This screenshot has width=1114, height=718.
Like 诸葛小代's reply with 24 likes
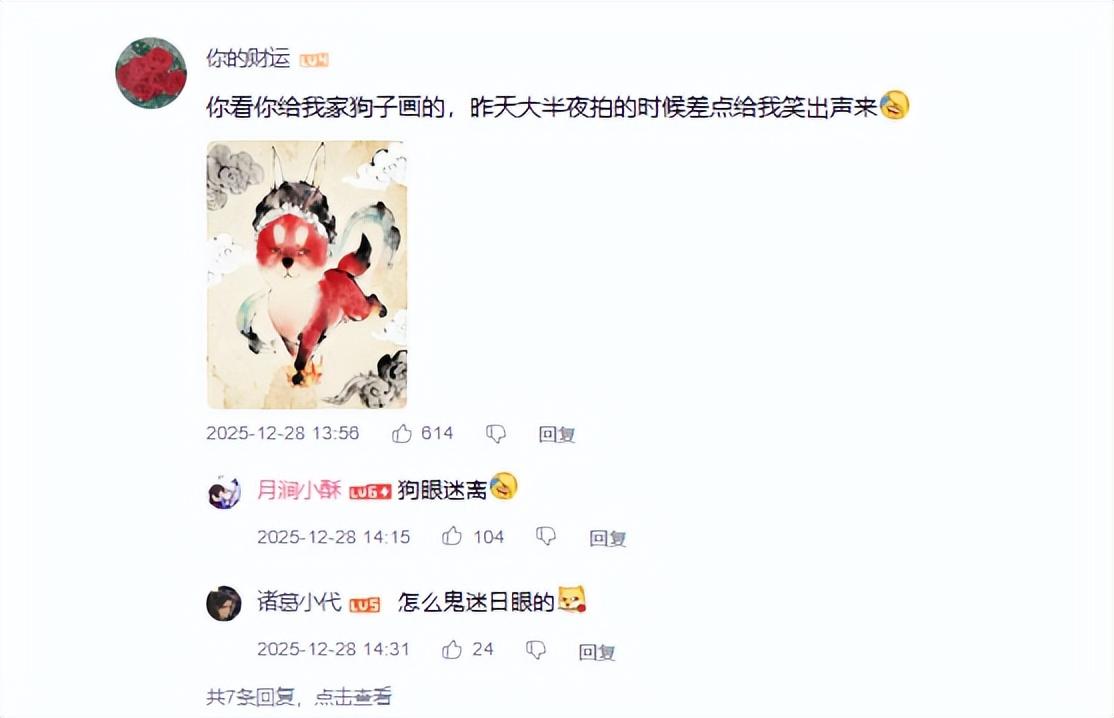452,649
